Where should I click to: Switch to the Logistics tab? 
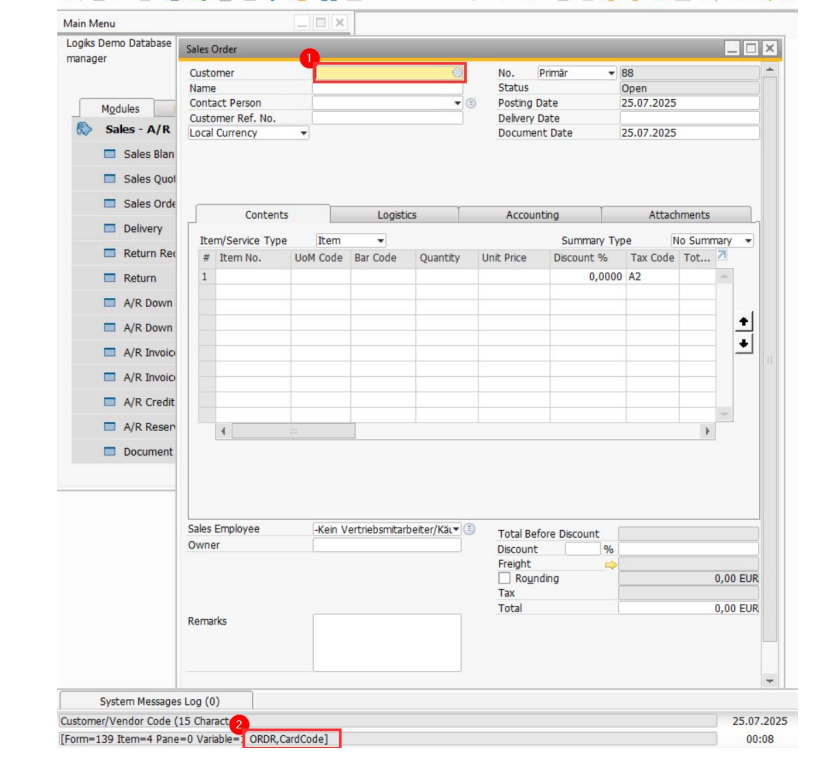[396, 215]
